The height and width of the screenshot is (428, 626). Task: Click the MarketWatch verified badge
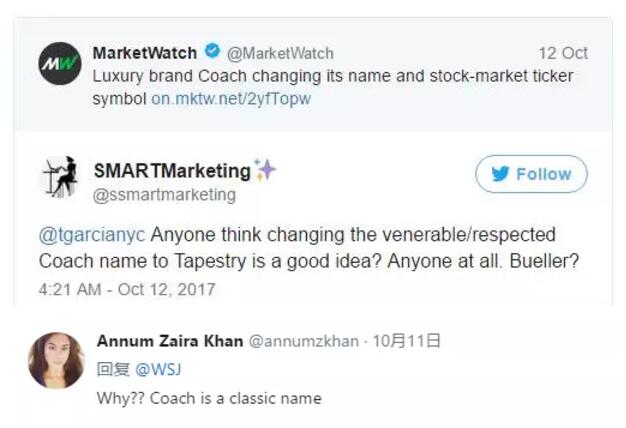pos(211,52)
